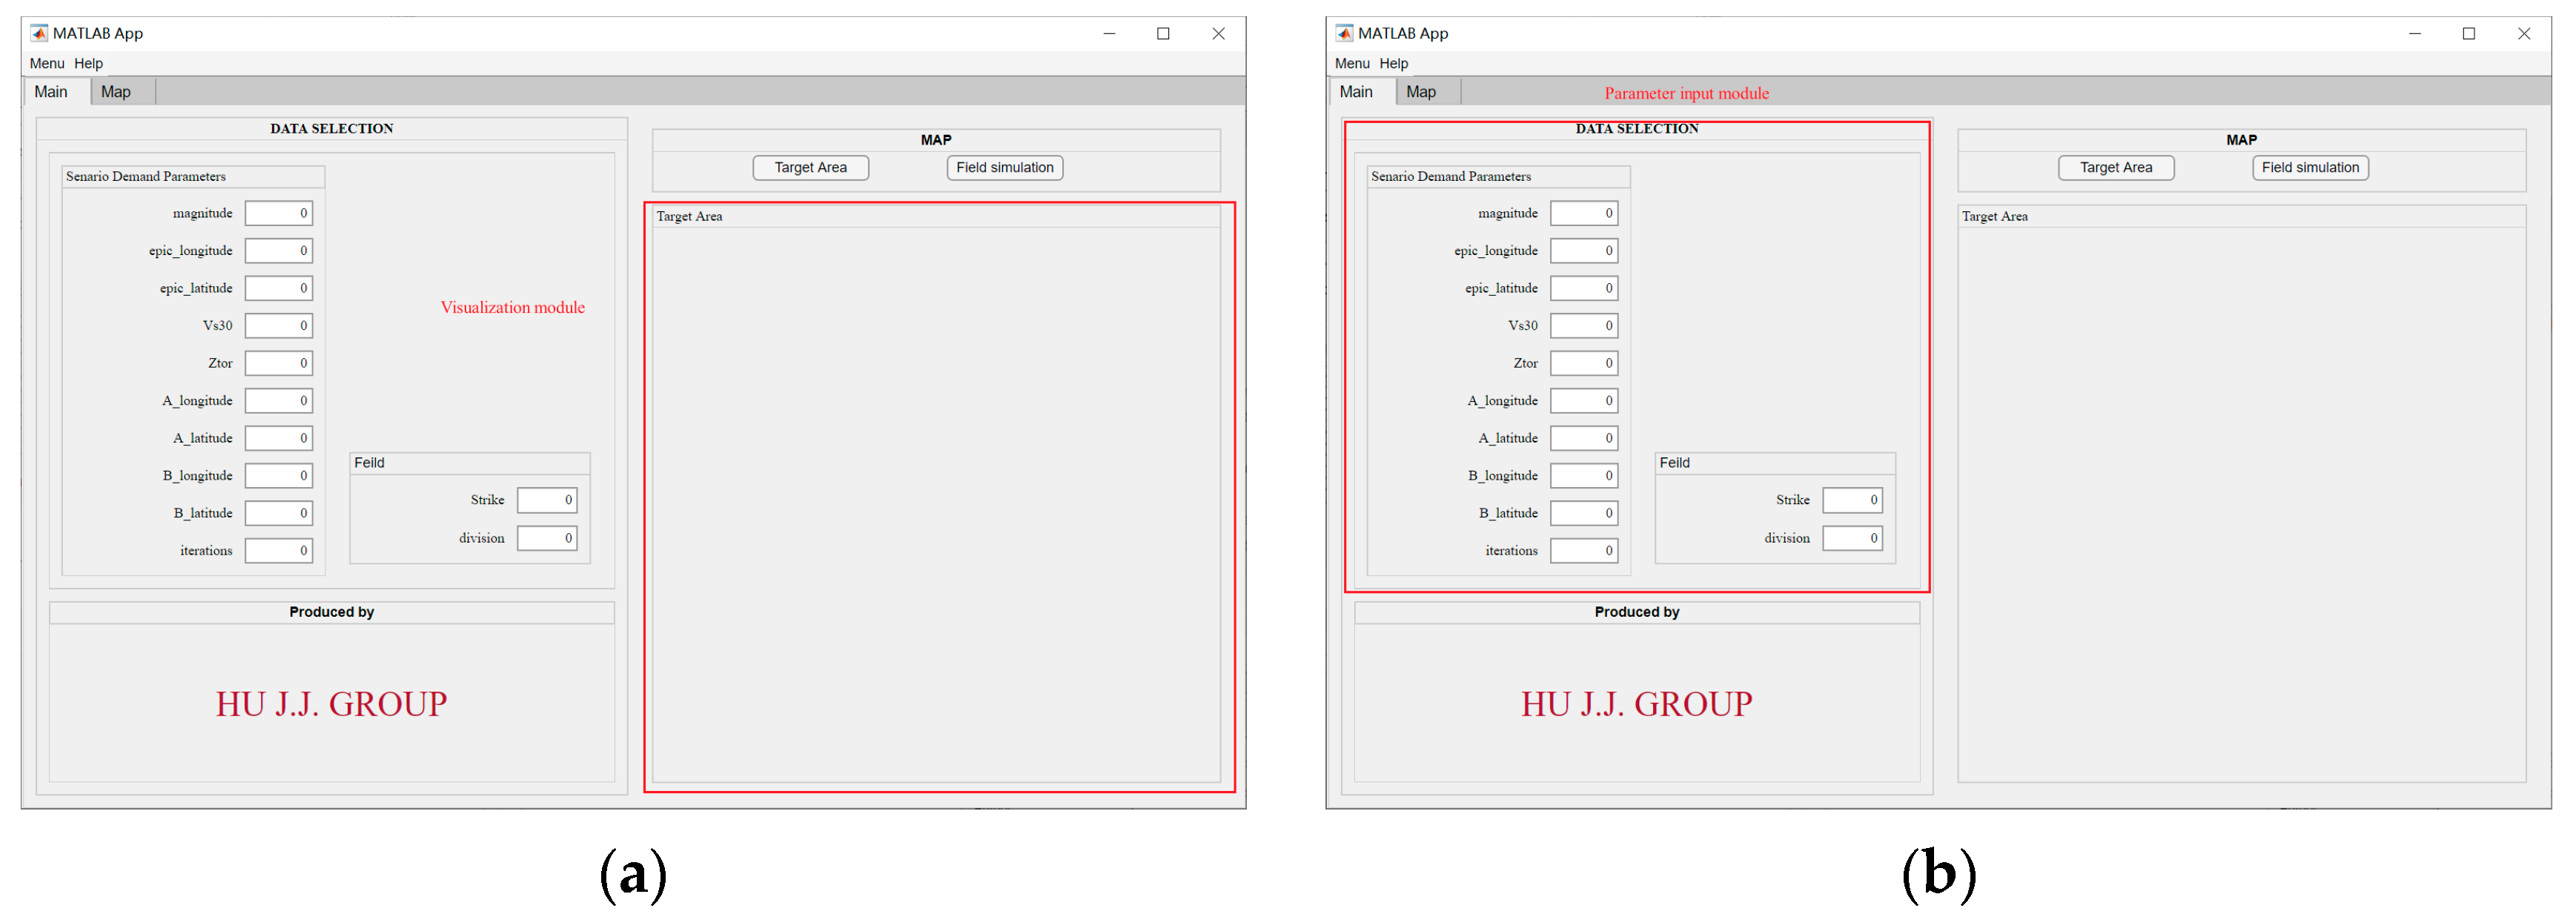Maximize the left MATLAB App window
Screen dimensions: 2576x917
pos(1163,34)
